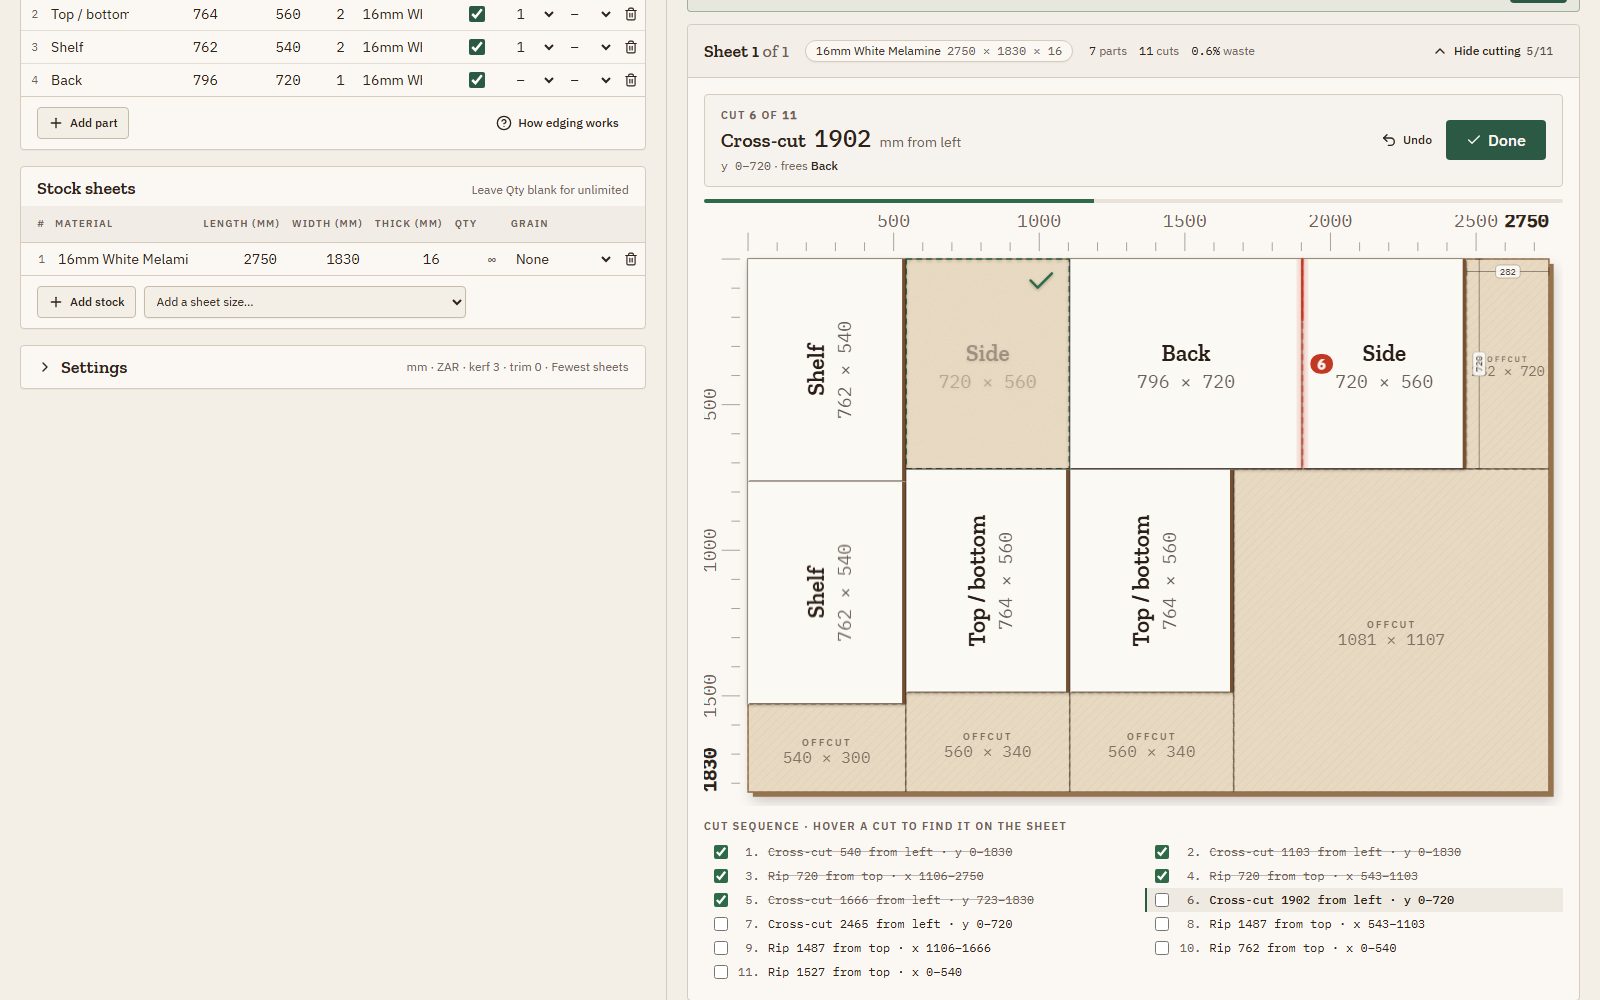Undo the last cut
This screenshot has width=1600, height=1000.
click(1407, 140)
